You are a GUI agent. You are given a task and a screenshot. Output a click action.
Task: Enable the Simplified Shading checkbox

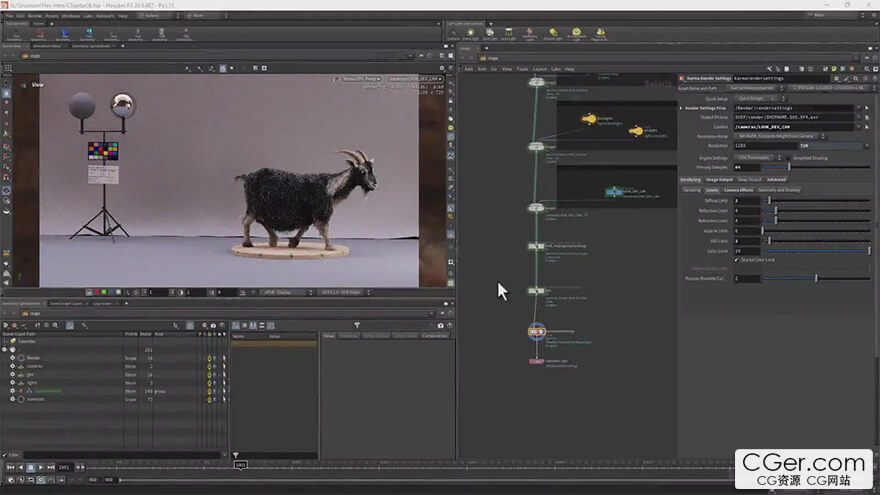click(x=788, y=157)
